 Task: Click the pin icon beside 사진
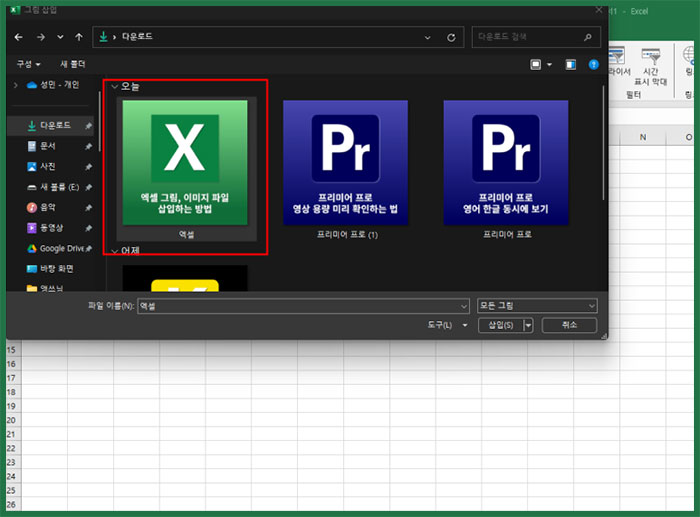pos(88,167)
